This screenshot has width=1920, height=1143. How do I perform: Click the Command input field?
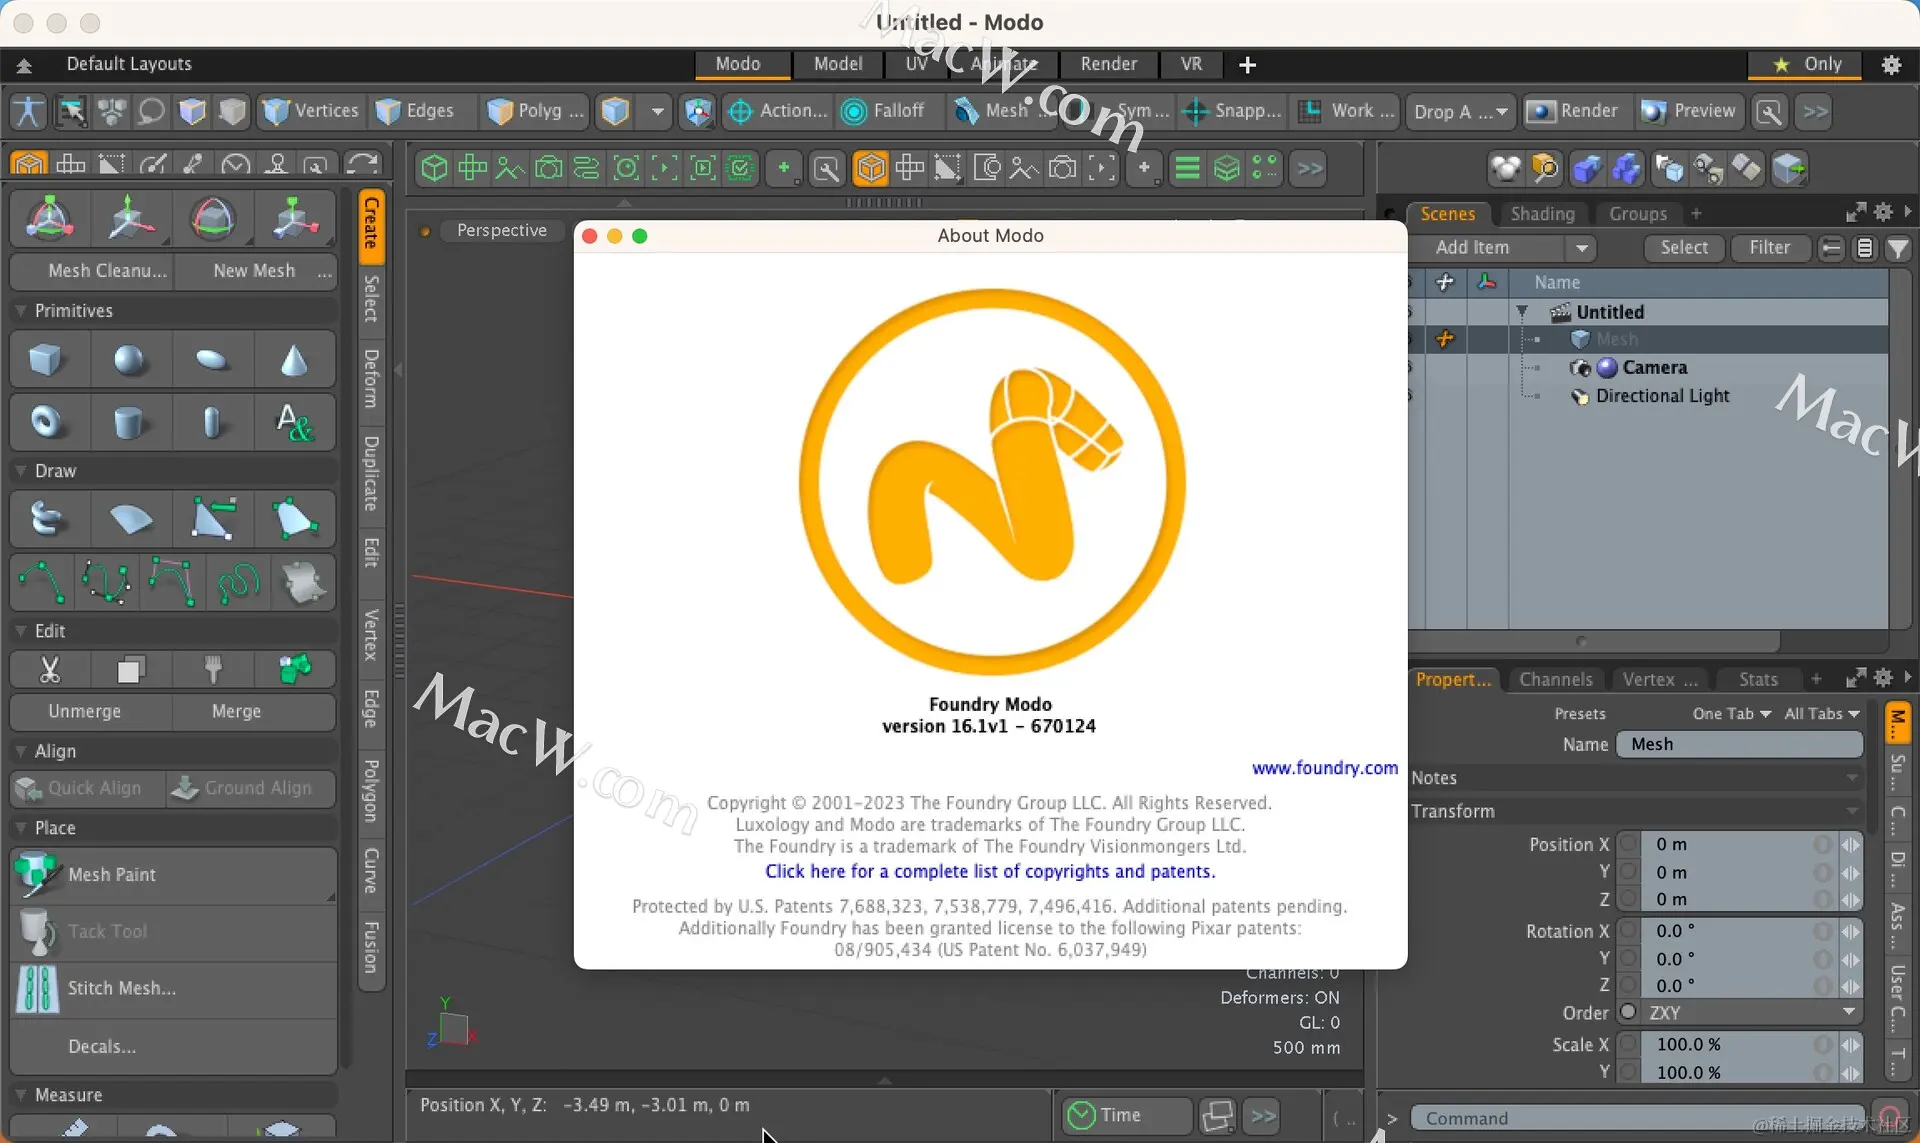pos(1638,1118)
